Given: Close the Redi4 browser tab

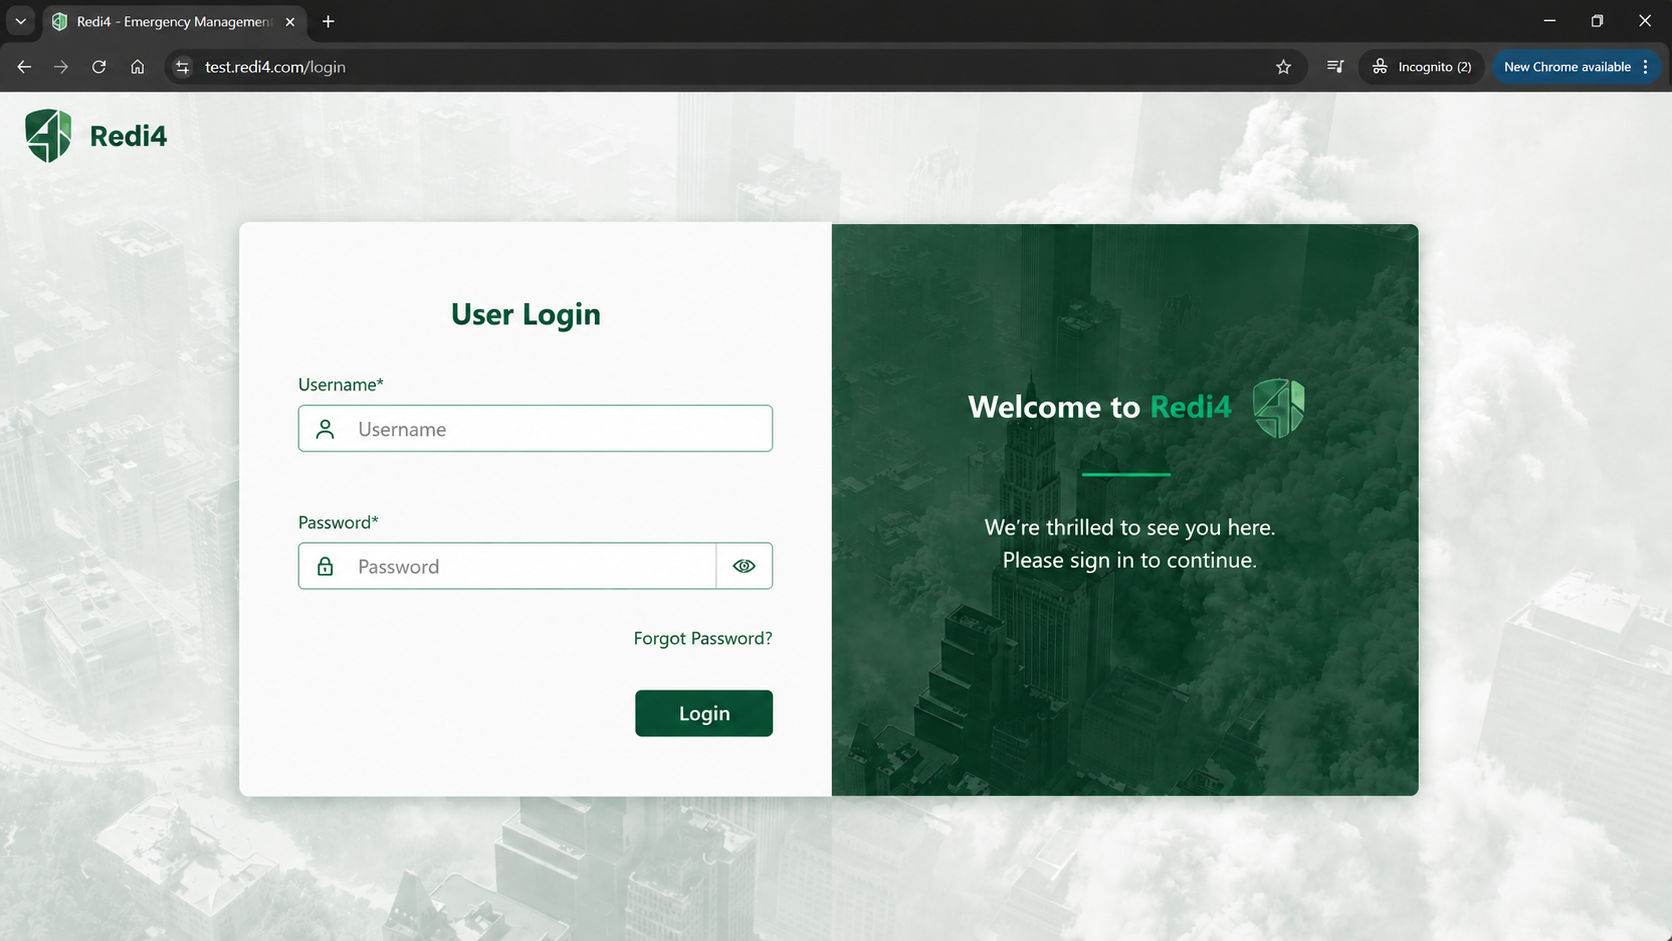Looking at the screenshot, I should pos(290,22).
